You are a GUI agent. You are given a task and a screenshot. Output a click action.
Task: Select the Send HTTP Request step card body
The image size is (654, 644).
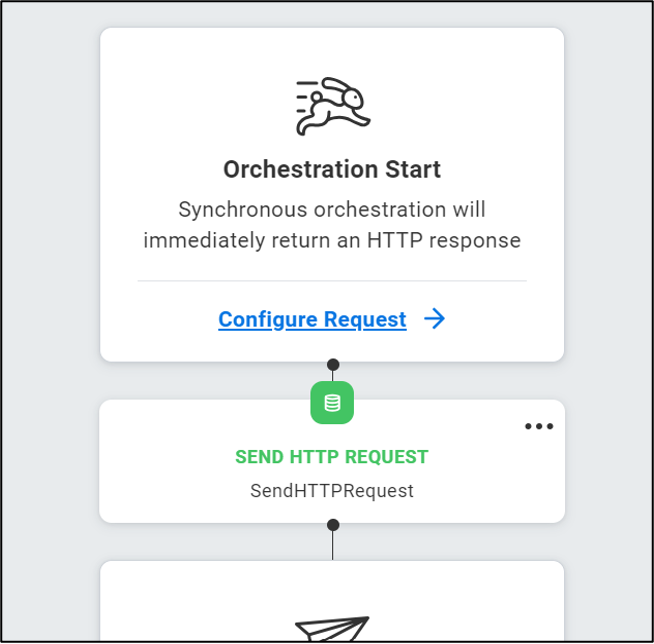click(x=332, y=461)
